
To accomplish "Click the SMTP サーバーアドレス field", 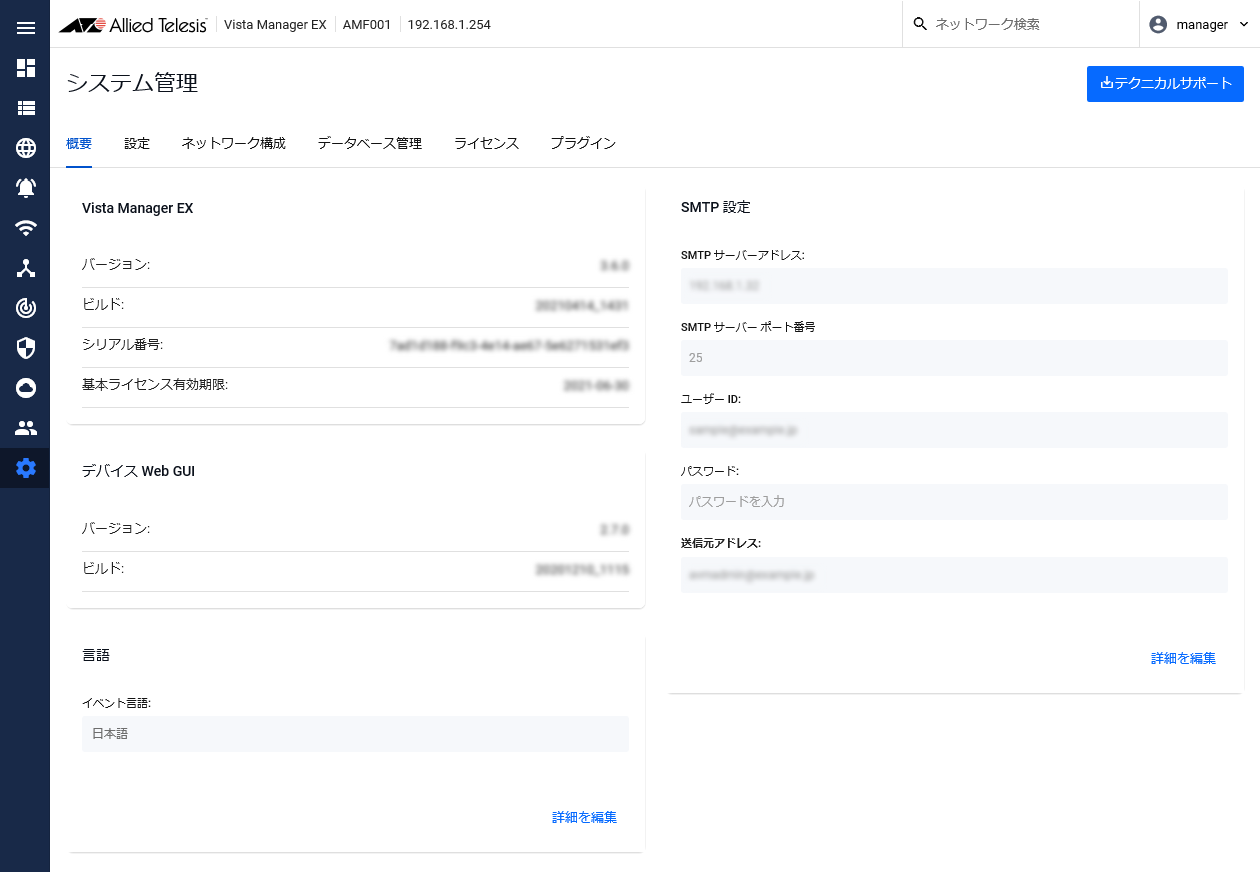I will coord(954,286).
